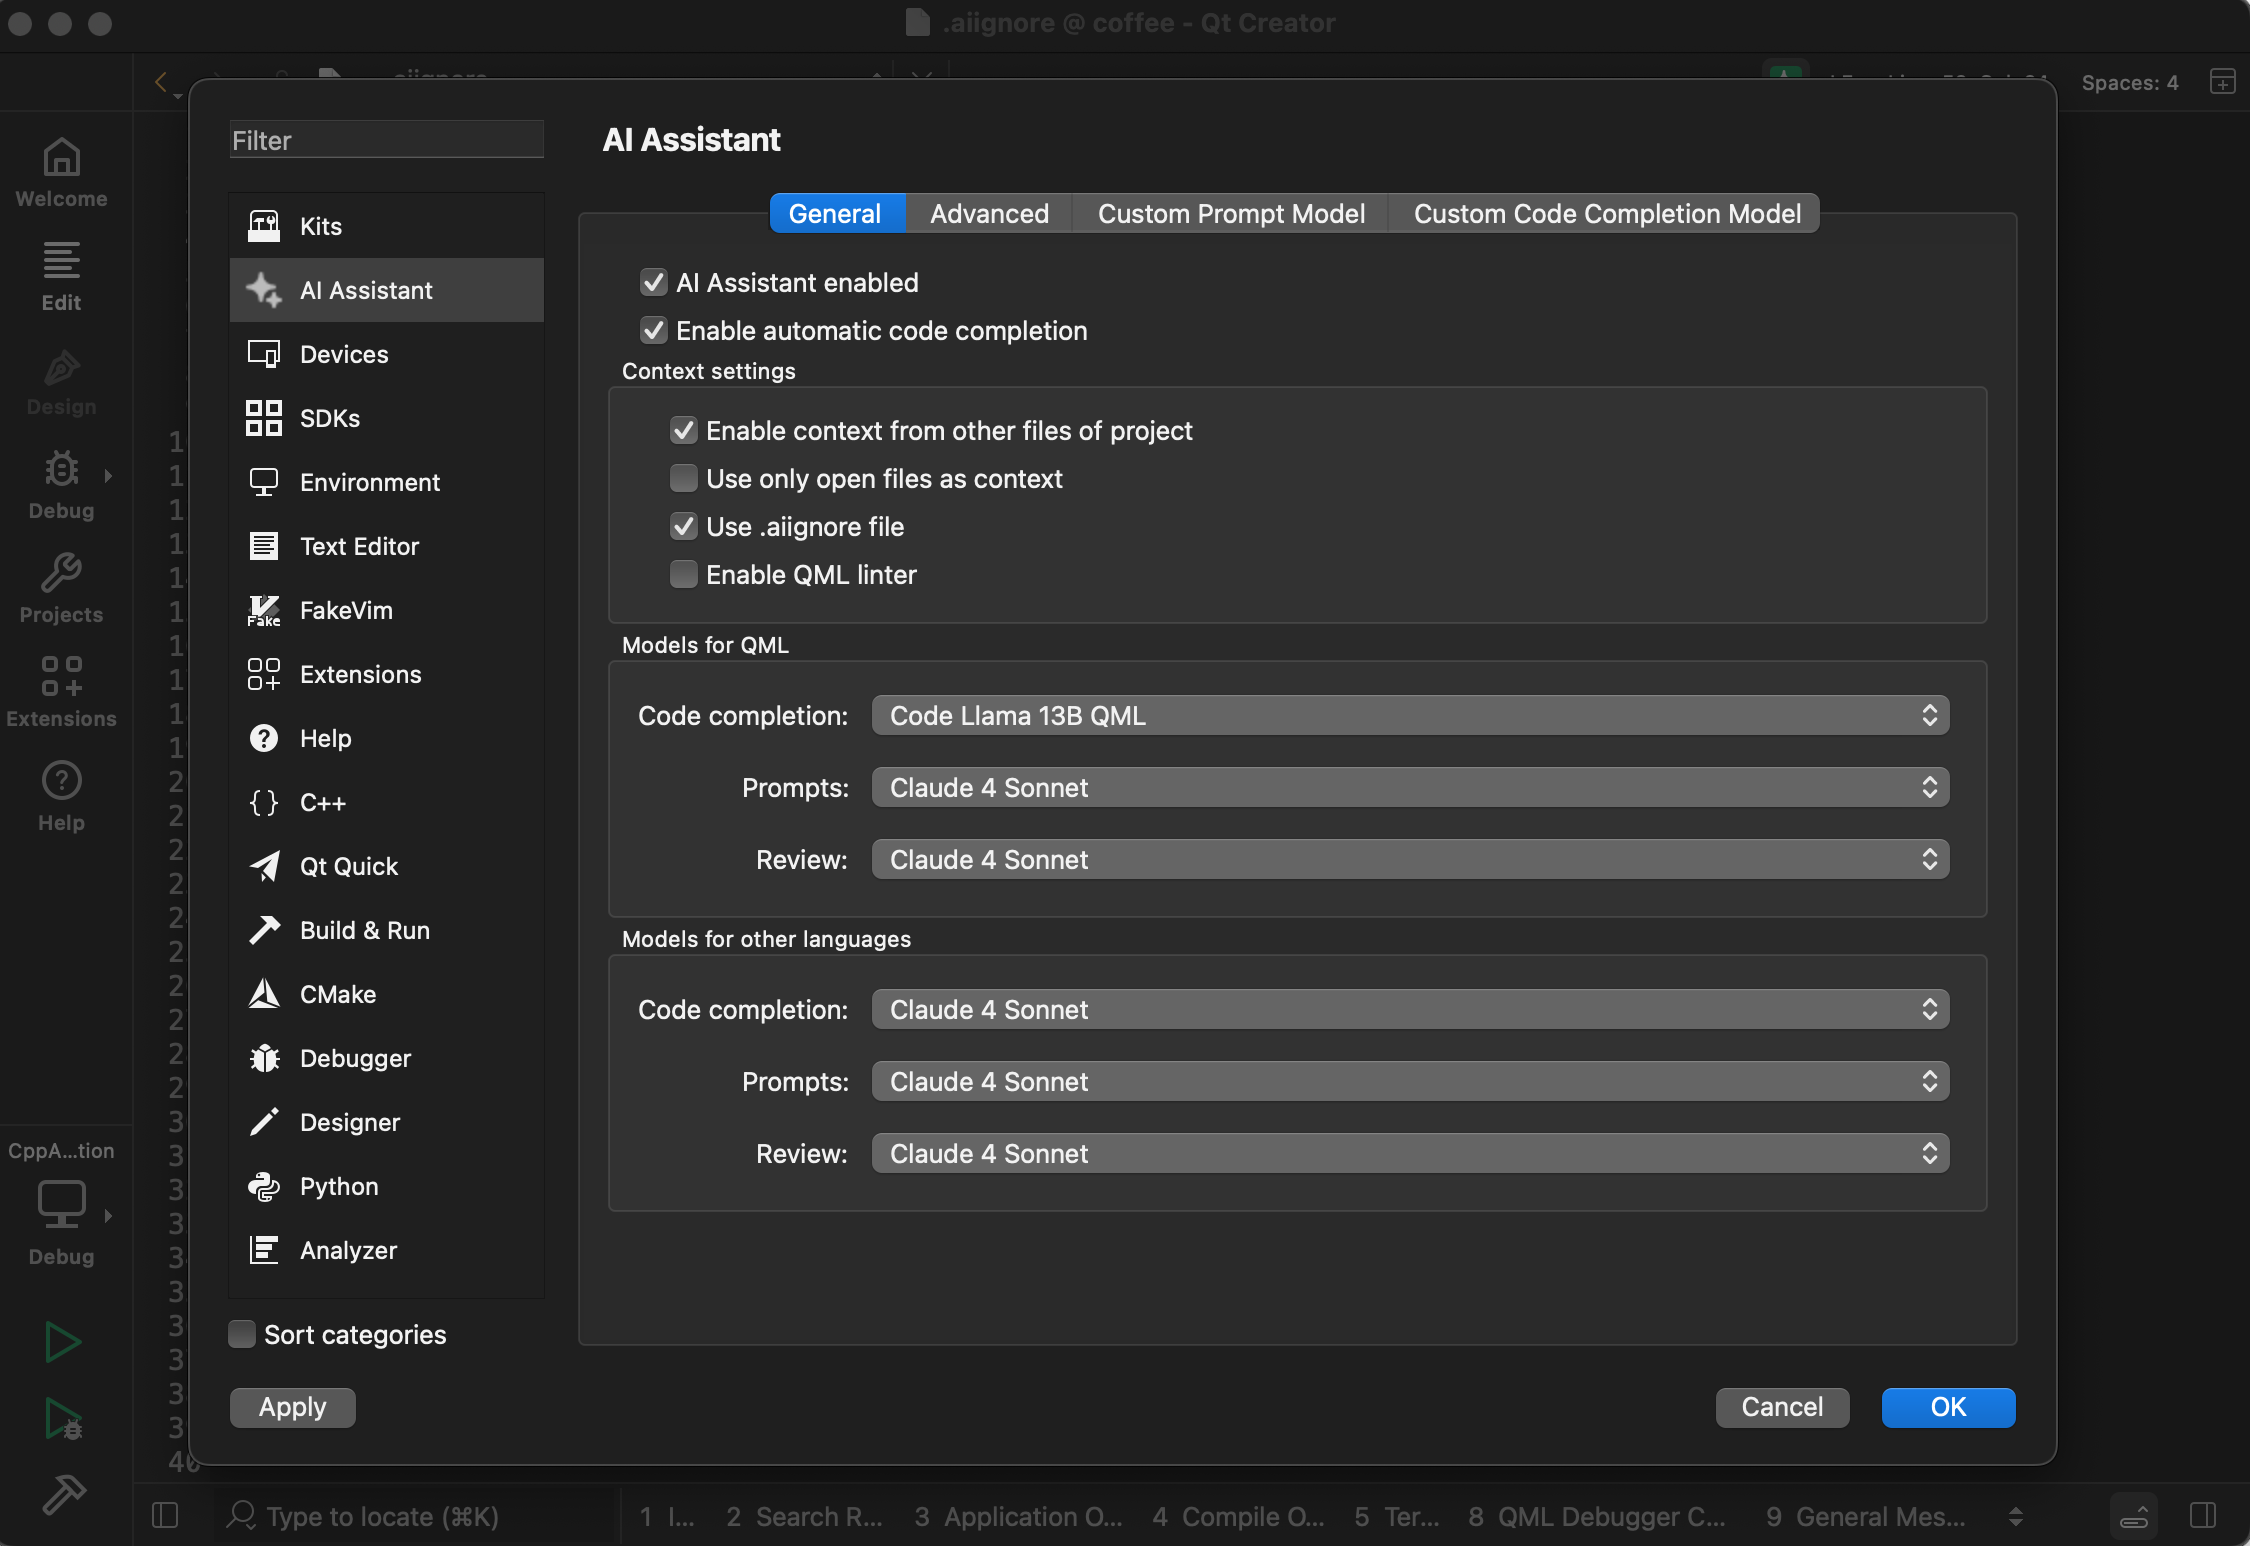Click the Filter input field
The height and width of the screenshot is (1546, 2250).
click(386, 139)
